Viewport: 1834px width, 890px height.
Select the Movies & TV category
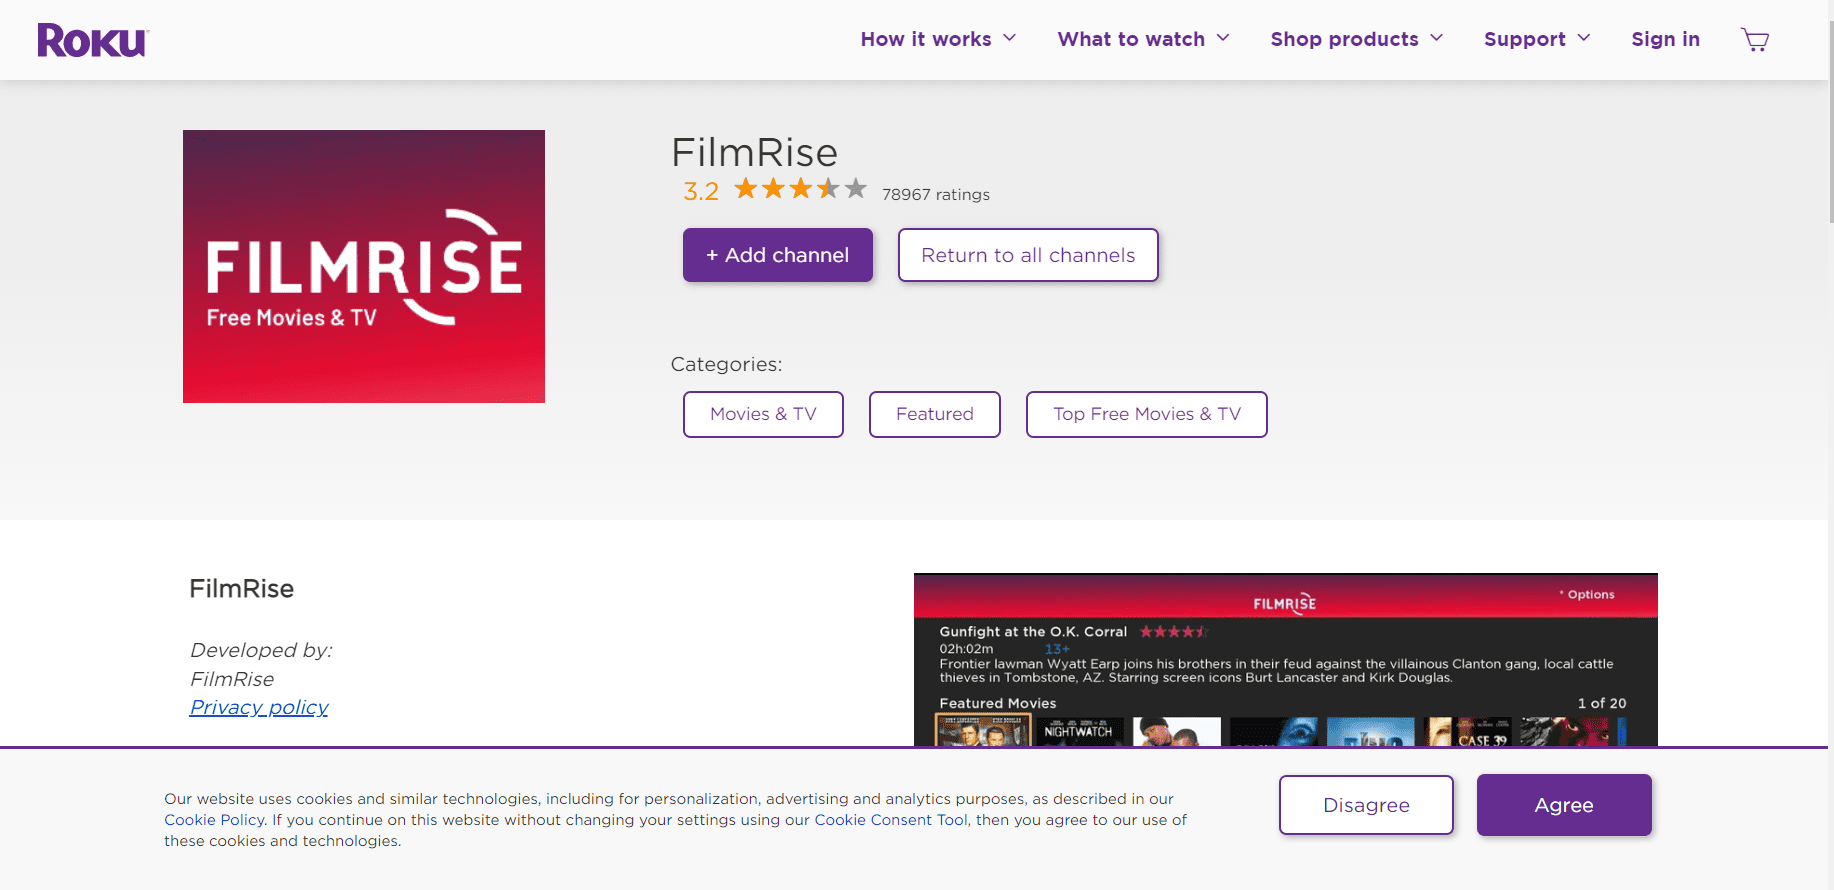coord(763,414)
